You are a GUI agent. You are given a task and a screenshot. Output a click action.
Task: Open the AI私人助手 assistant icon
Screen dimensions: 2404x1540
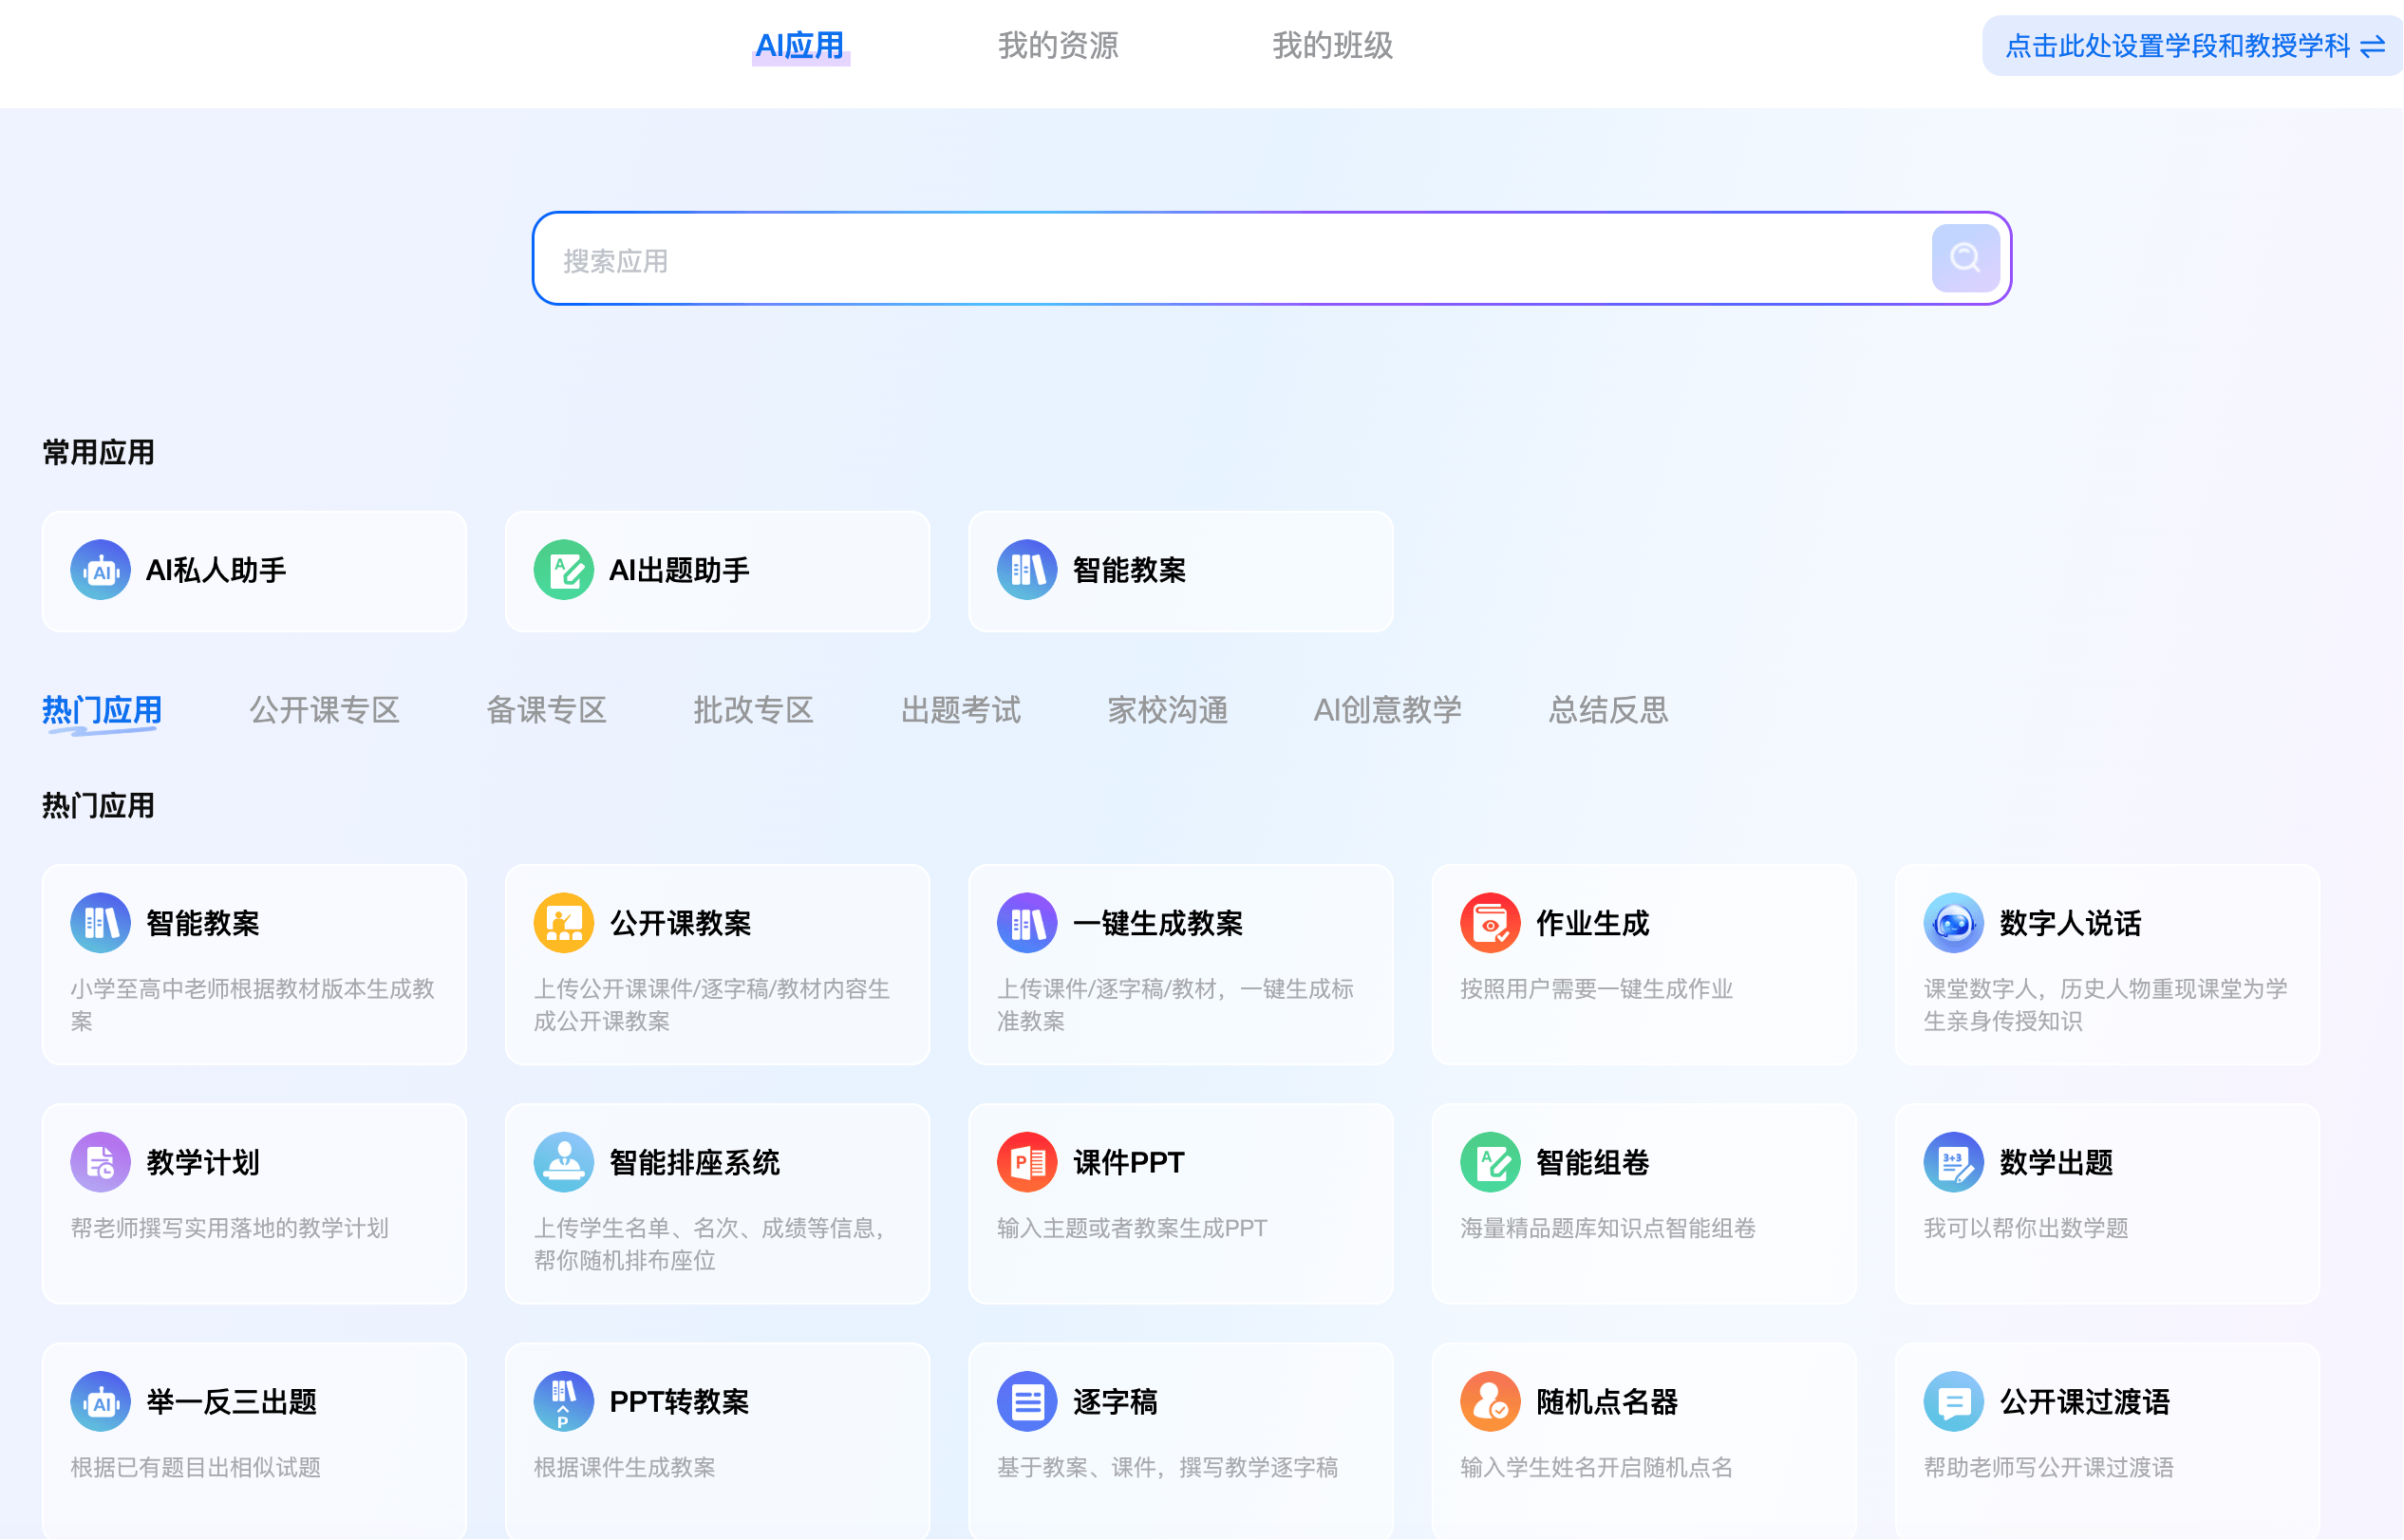pyautogui.click(x=100, y=569)
